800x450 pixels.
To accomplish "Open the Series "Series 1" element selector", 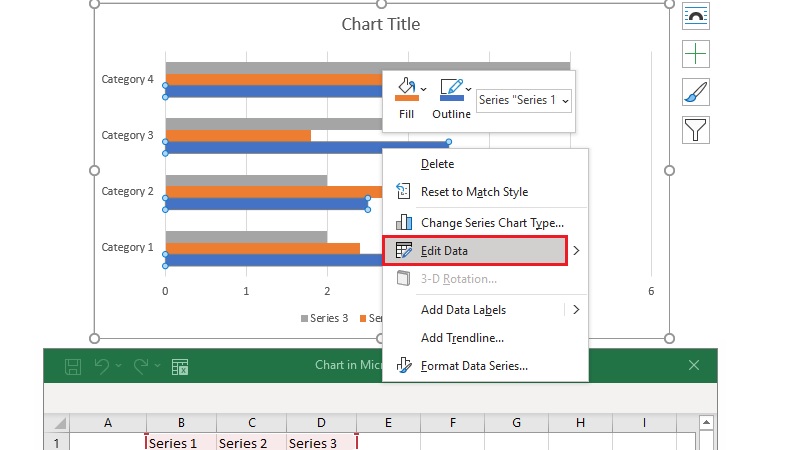I will (523, 100).
